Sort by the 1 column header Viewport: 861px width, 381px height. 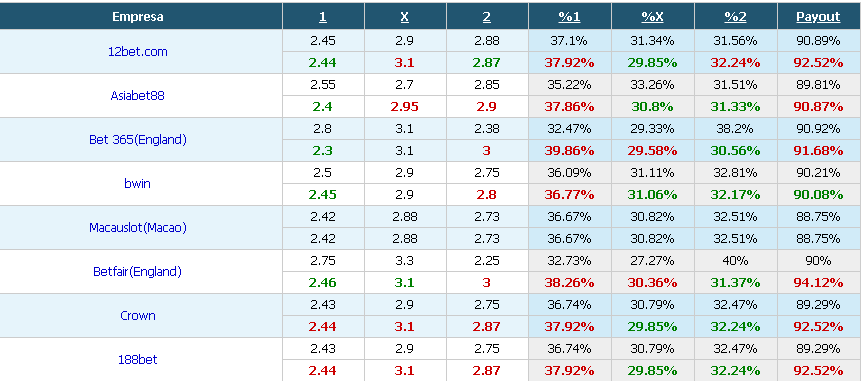[323, 16]
